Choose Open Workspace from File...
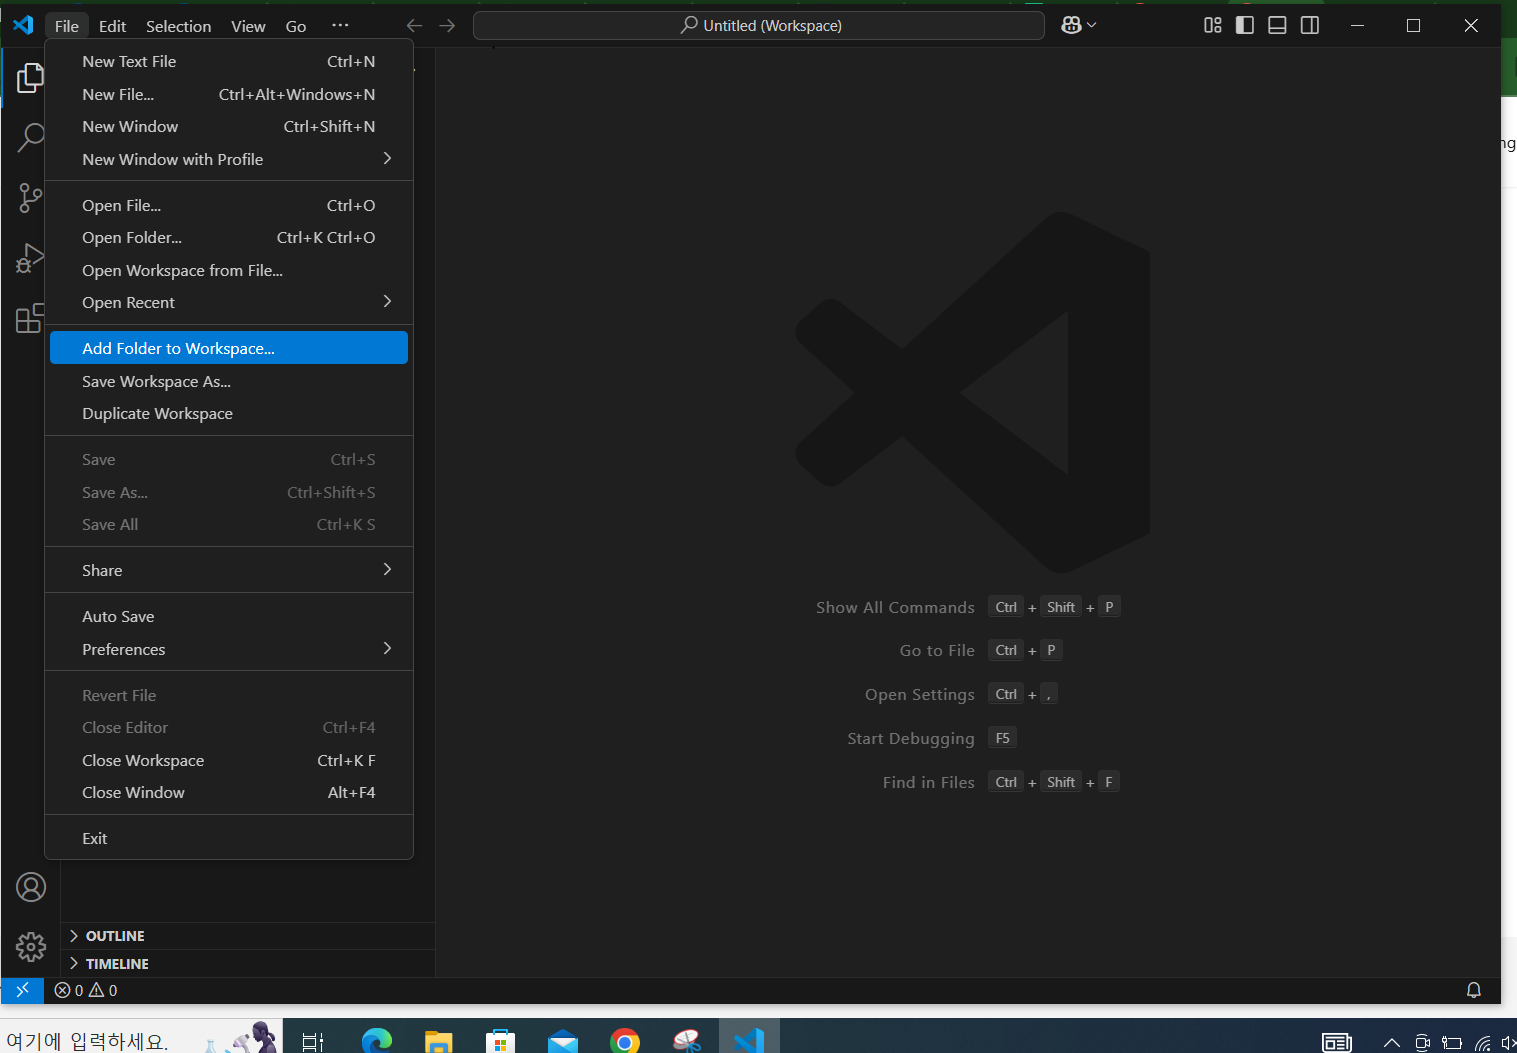The width and height of the screenshot is (1517, 1053). pyautogui.click(x=229, y=270)
